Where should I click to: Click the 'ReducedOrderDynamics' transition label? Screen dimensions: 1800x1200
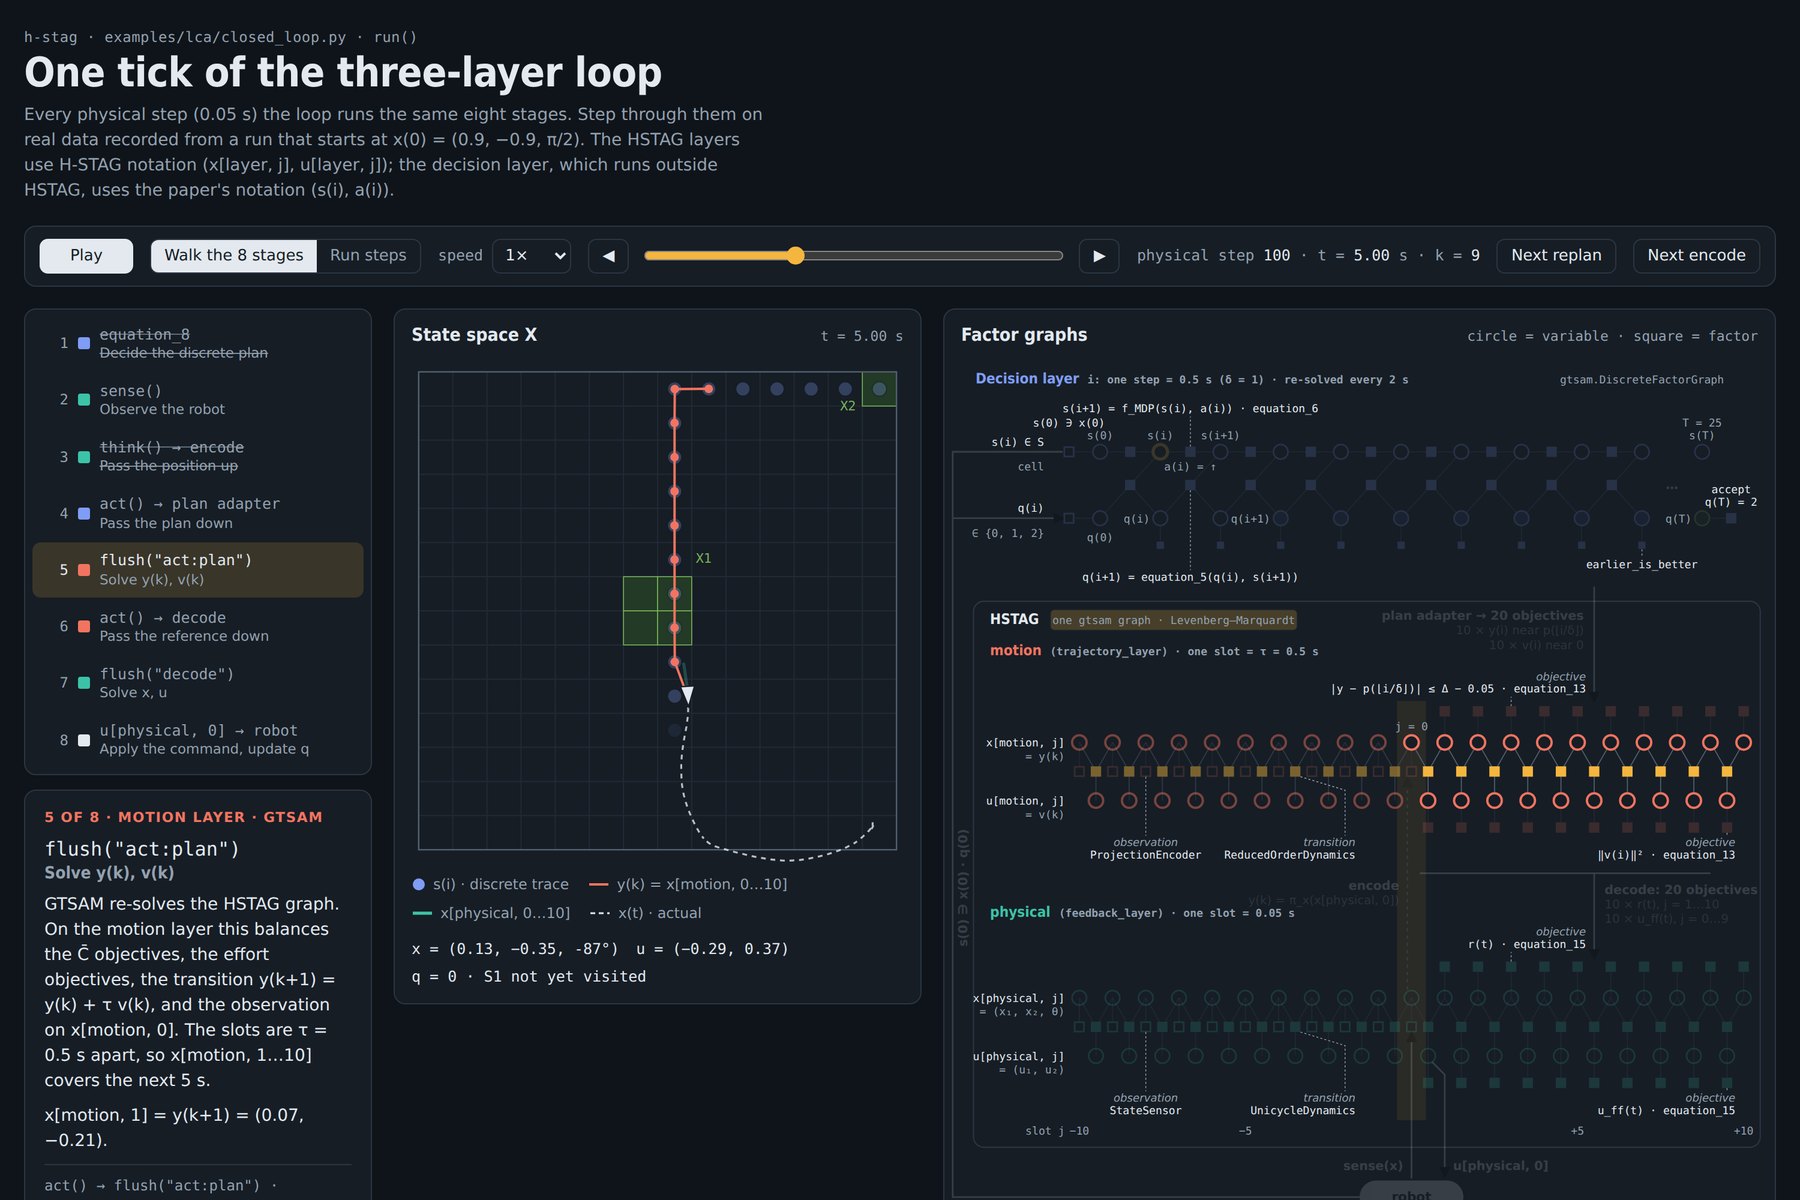click(x=1289, y=855)
